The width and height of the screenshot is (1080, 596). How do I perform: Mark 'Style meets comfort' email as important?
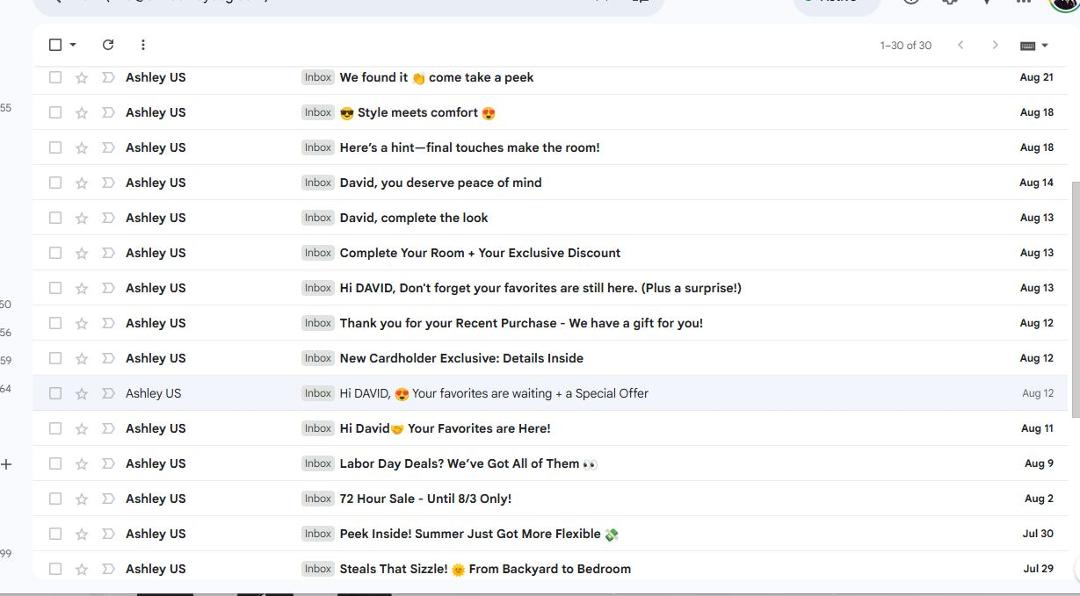[107, 113]
